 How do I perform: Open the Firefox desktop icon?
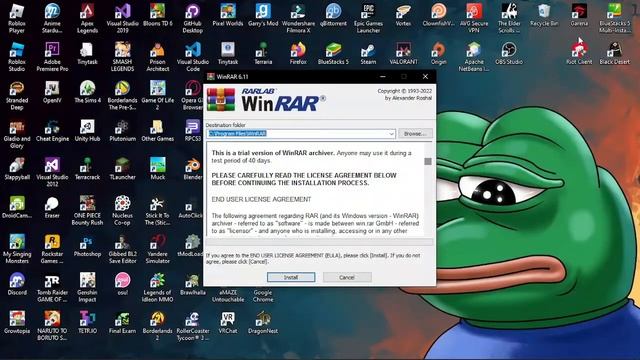(298, 53)
